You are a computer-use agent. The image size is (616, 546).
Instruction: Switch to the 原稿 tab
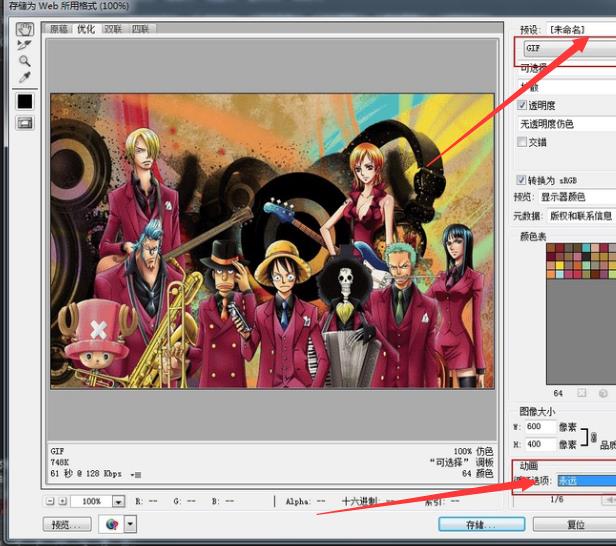click(x=59, y=29)
